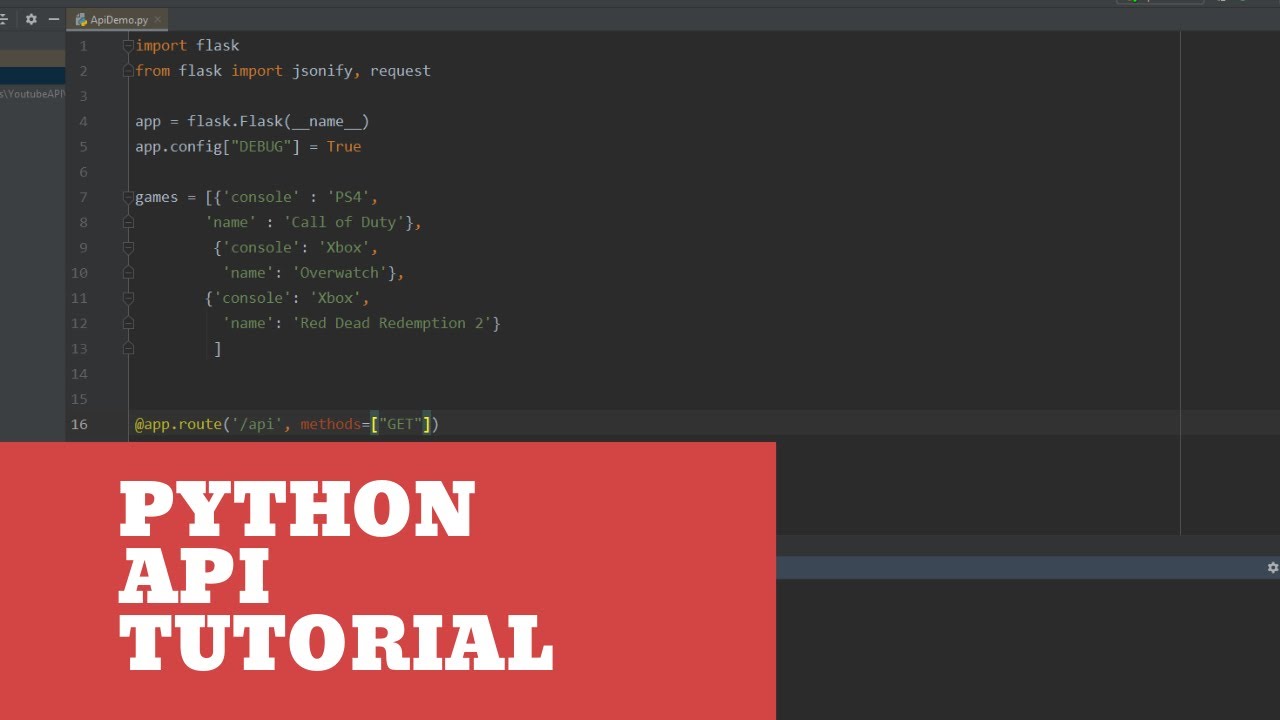Click 'jsonify' in the import line
Viewport: 1280px width, 720px height.
pyautogui.click(x=322, y=71)
